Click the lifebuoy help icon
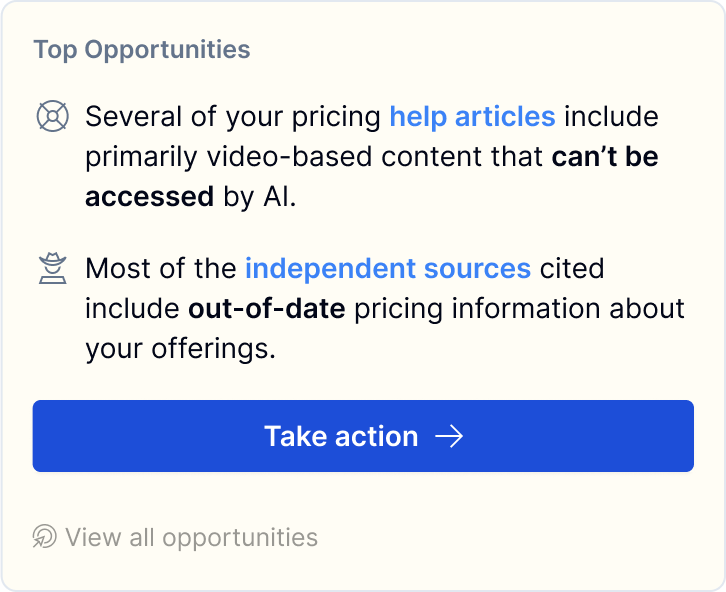The height and width of the screenshot is (592, 726). click(53, 116)
